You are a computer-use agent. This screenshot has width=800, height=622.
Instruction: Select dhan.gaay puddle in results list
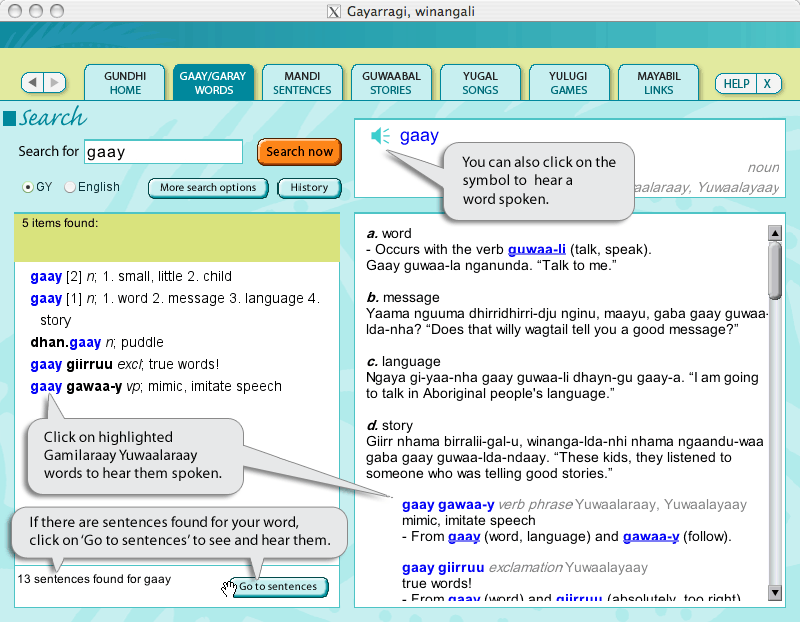click(97, 342)
